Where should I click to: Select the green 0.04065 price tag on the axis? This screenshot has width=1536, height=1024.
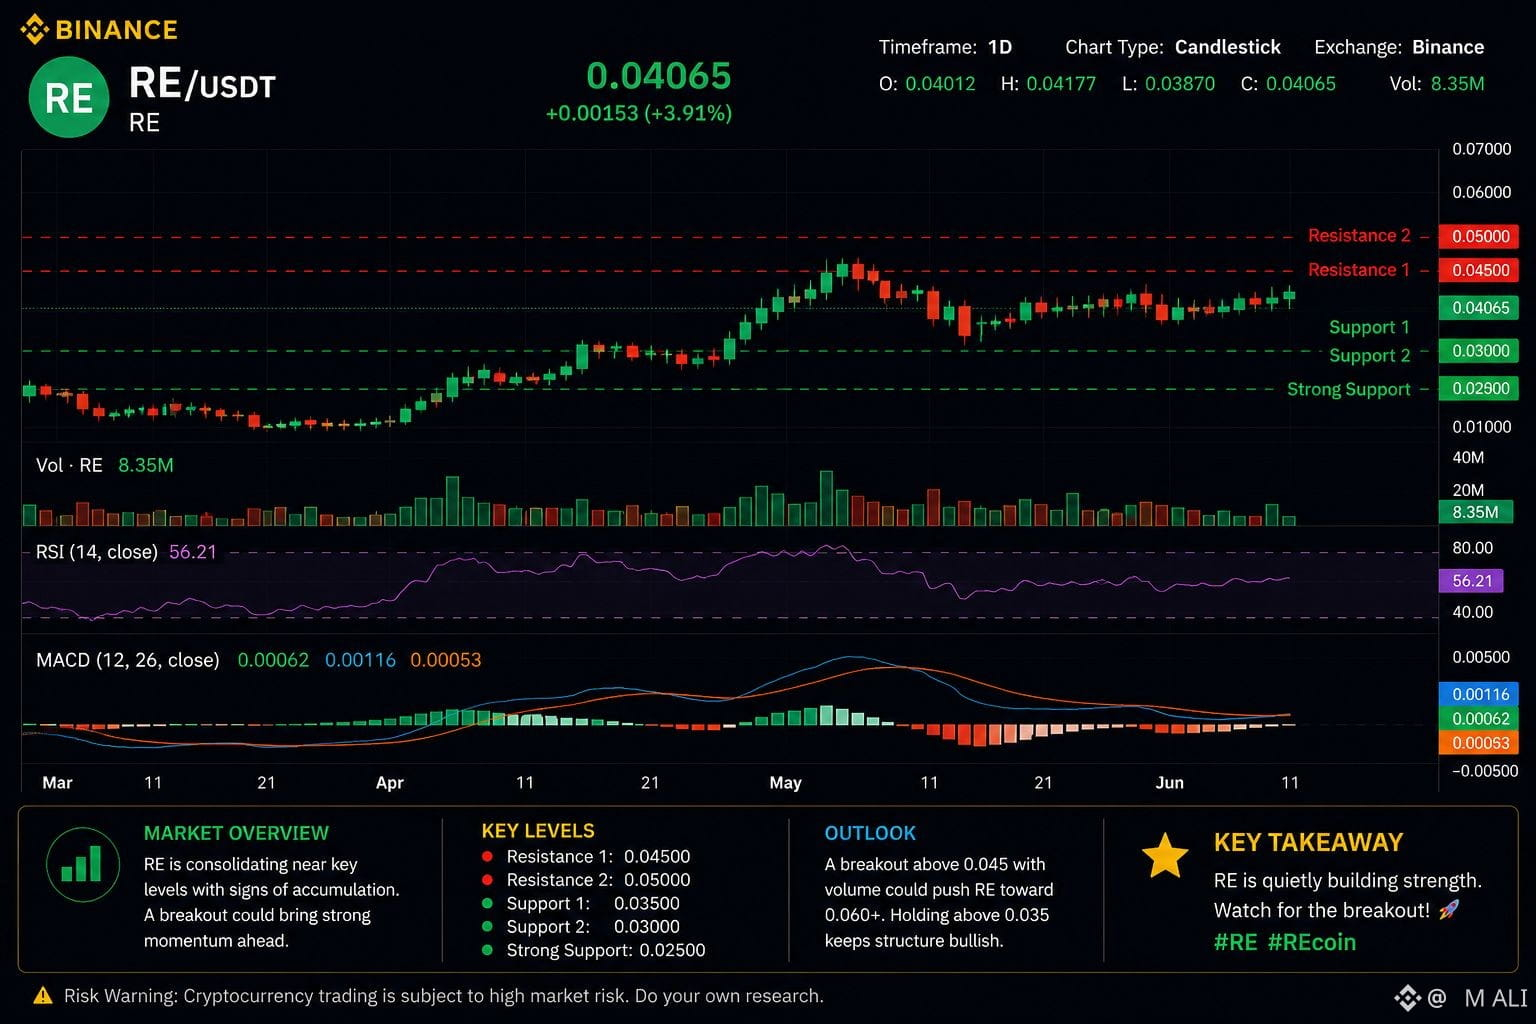pos(1479,307)
